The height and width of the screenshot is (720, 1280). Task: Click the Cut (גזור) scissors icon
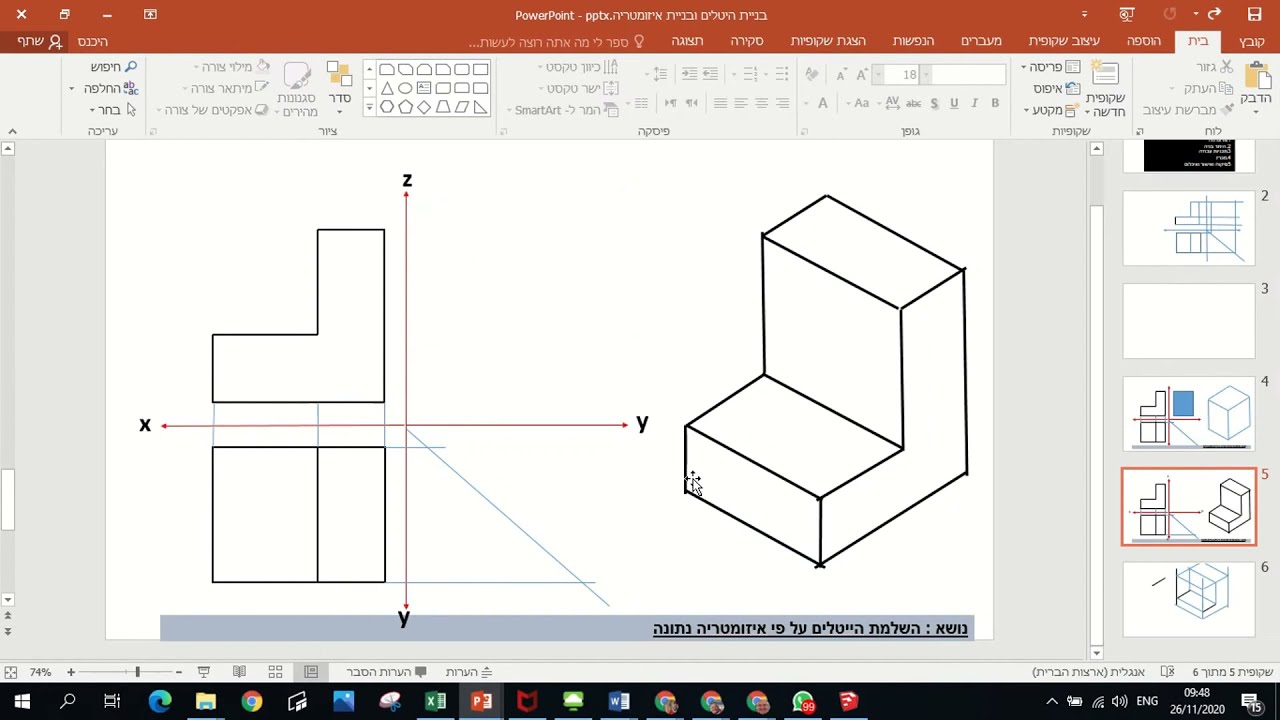pos(1227,67)
